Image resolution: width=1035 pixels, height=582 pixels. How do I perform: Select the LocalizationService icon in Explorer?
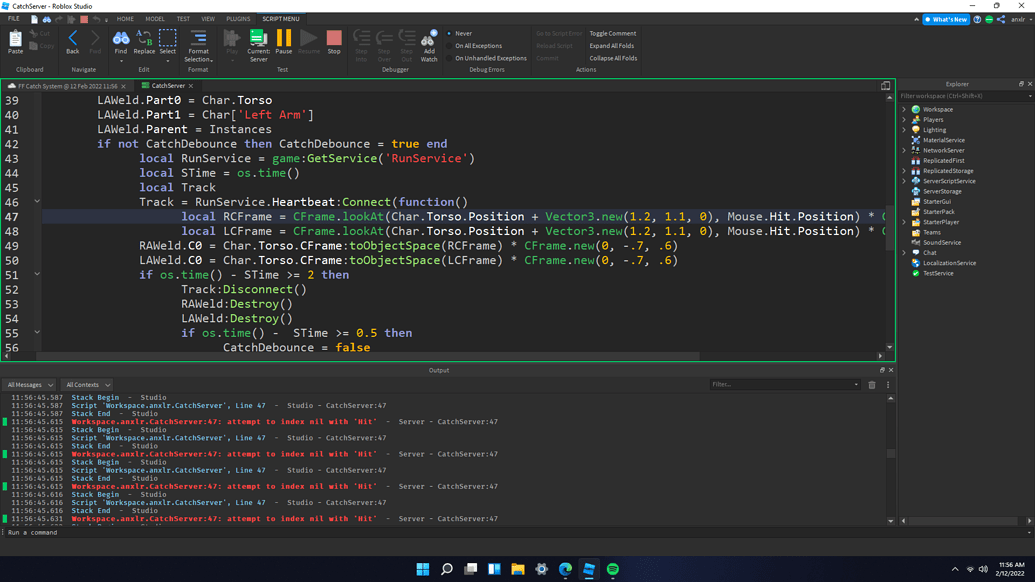point(916,263)
